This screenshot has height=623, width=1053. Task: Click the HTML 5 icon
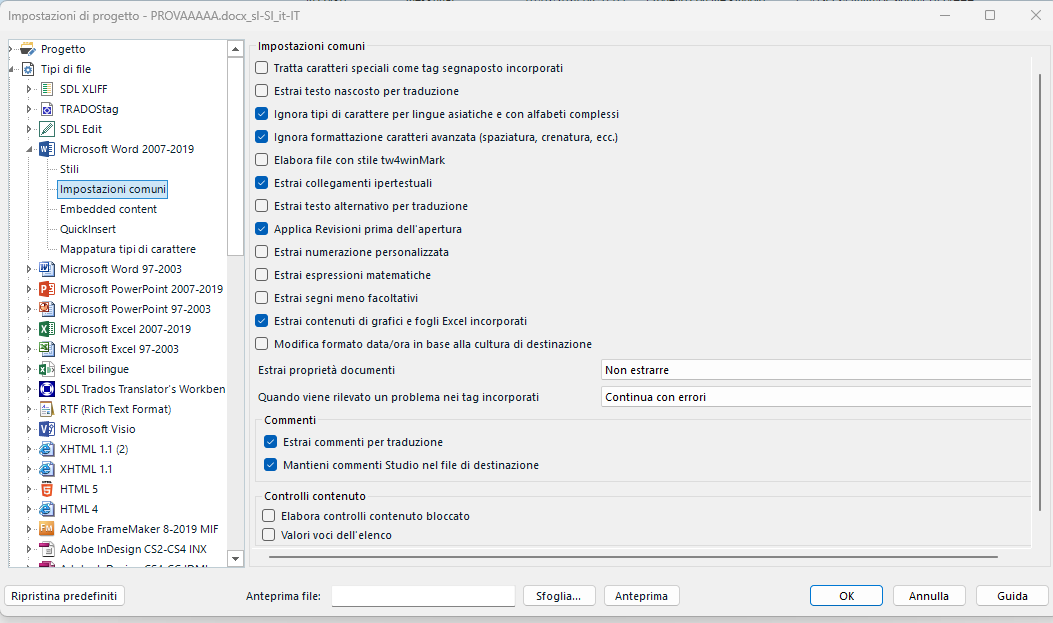pos(47,489)
